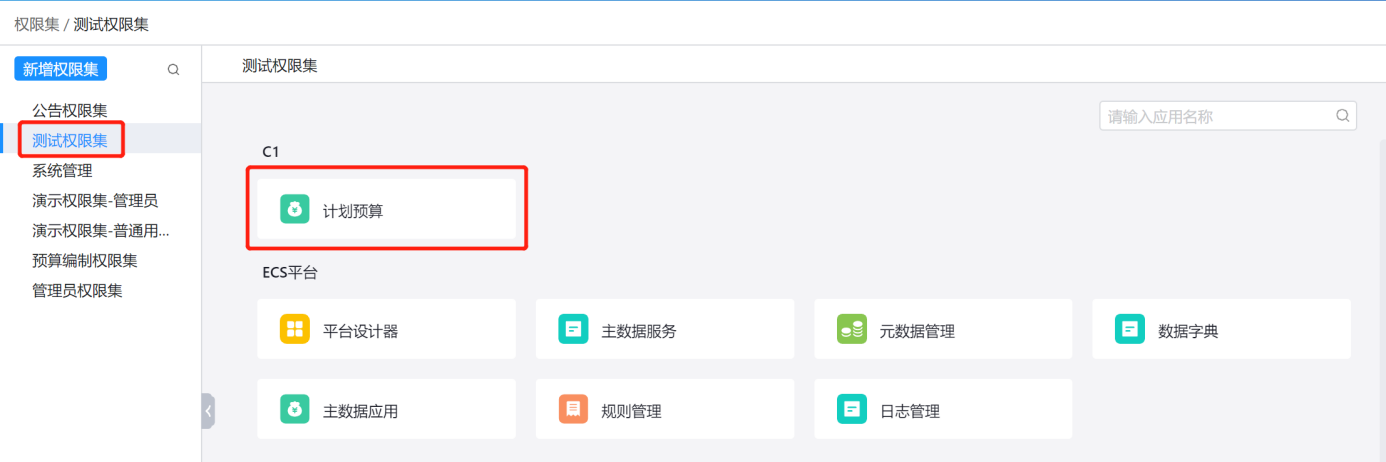The image size is (1386, 462).
Task: Select 管理员权限集 in the sidebar
Action: (x=78, y=290)
